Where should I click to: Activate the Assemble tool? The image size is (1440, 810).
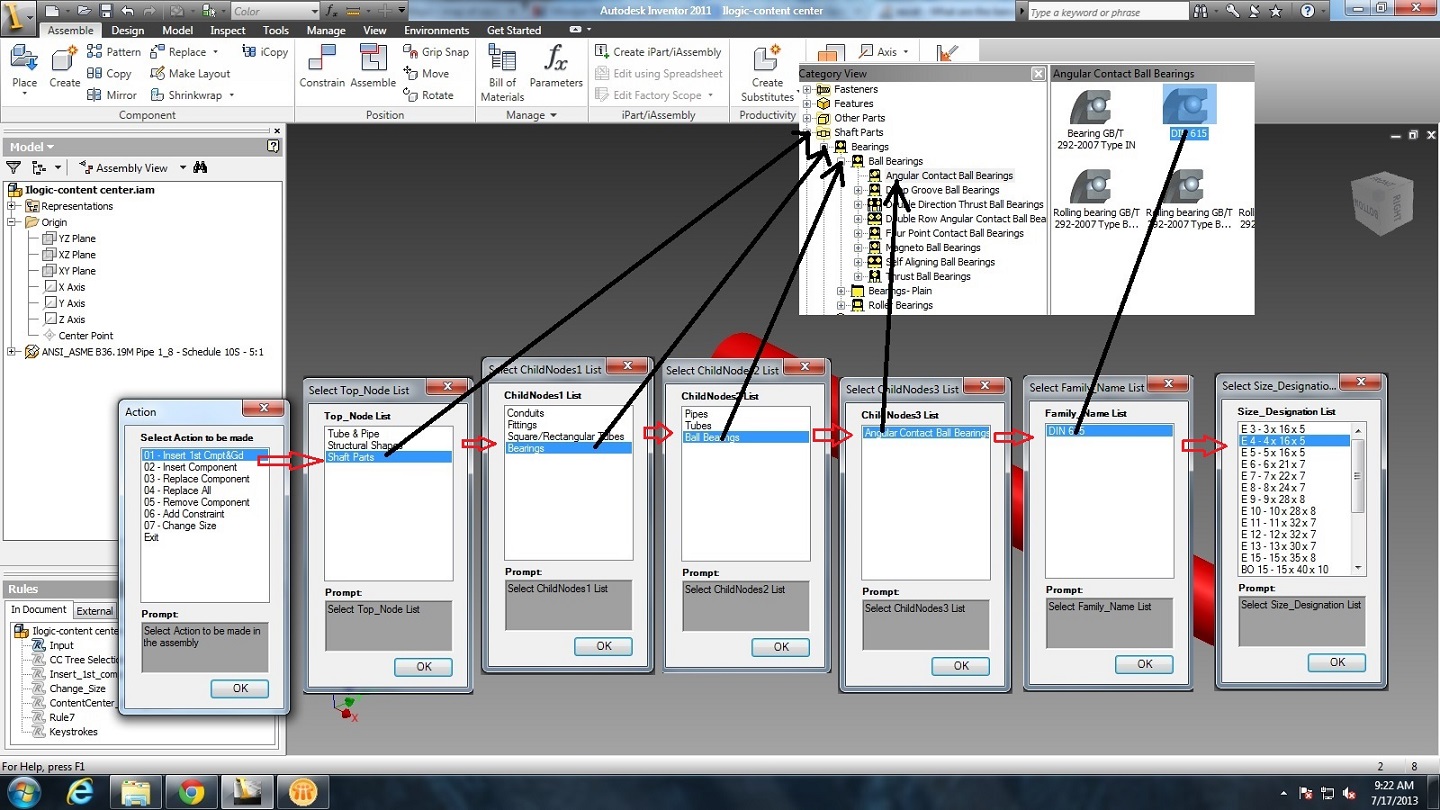pyautogui.click(x=373, y=68)
